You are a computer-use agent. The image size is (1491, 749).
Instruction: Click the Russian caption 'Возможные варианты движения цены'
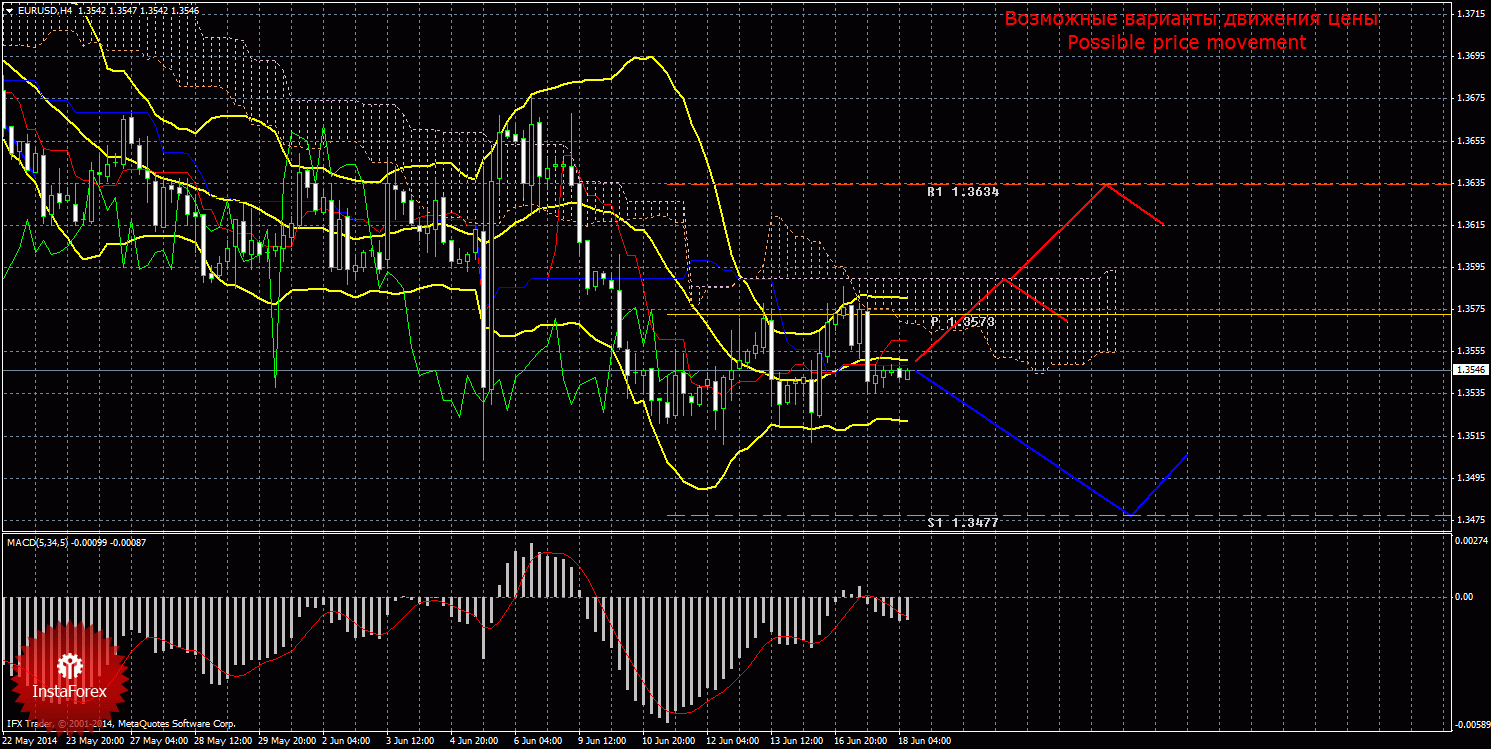coord(1191,19)
